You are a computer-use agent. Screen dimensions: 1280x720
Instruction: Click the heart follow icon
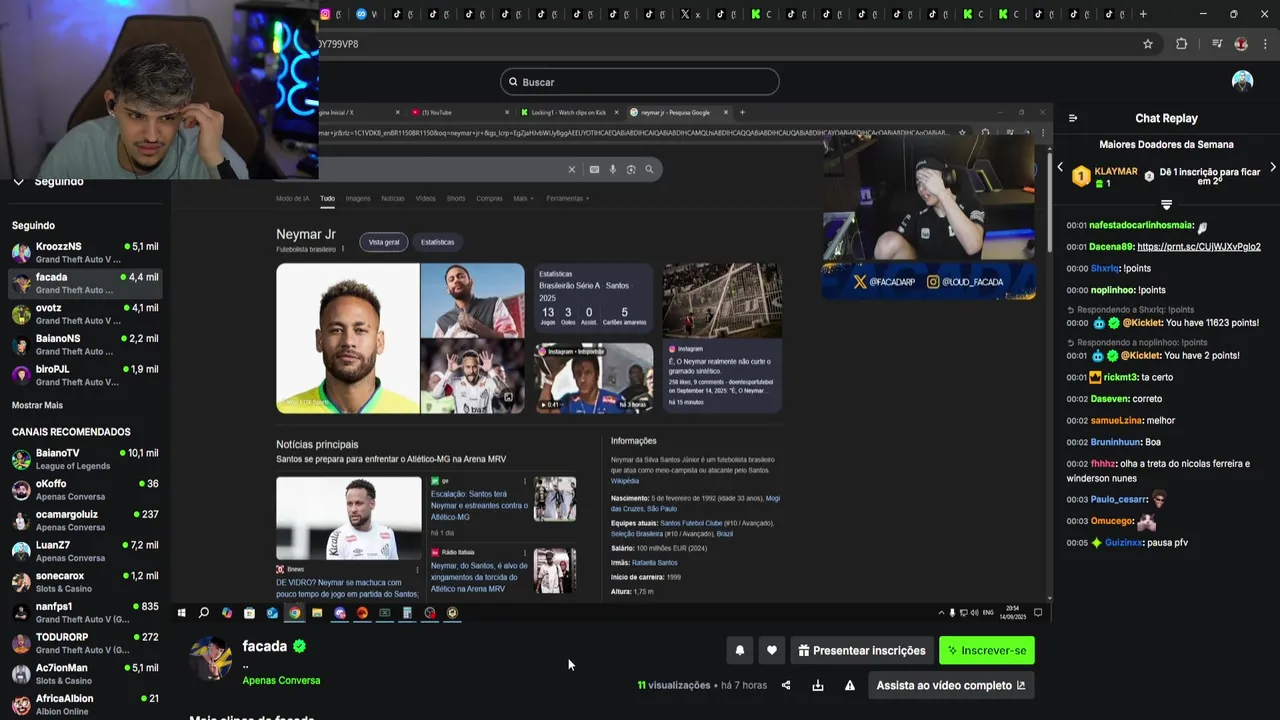click(772, 650)
